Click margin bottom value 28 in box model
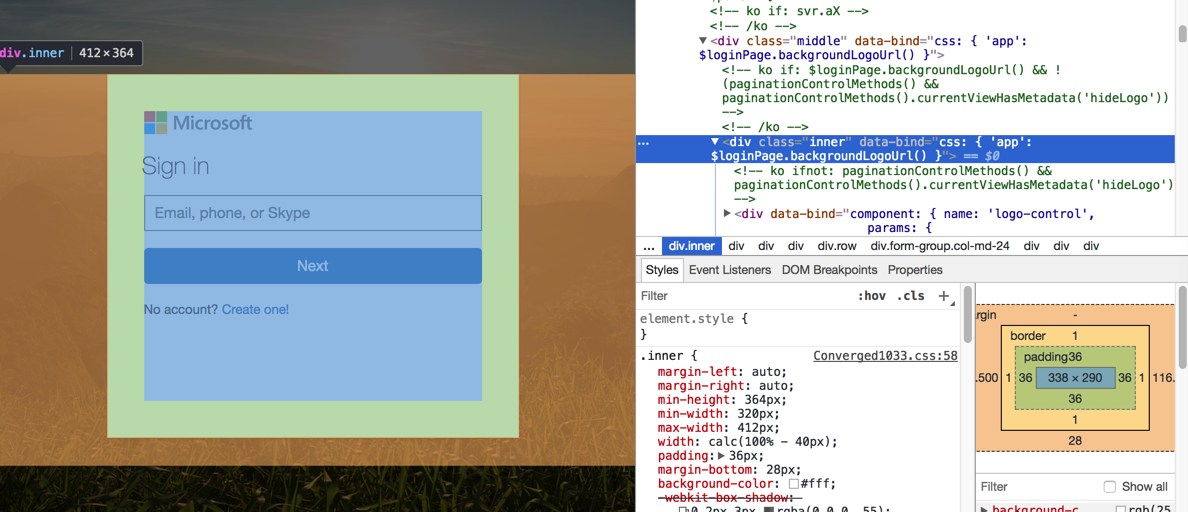Screen dimensions: 1188x512 [1076, 441]
